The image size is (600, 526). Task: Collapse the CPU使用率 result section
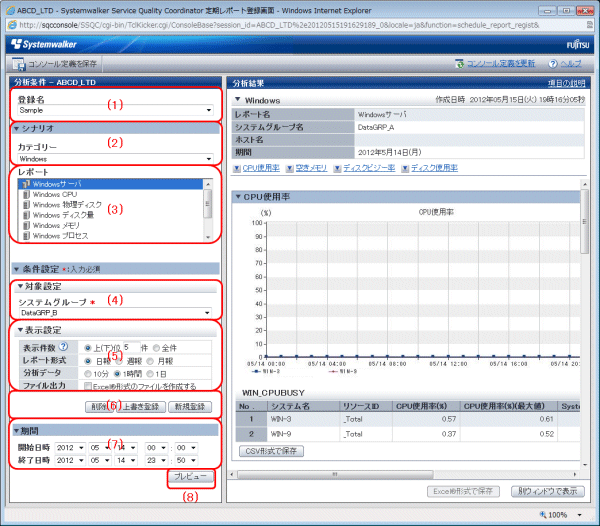pos(238,197)
